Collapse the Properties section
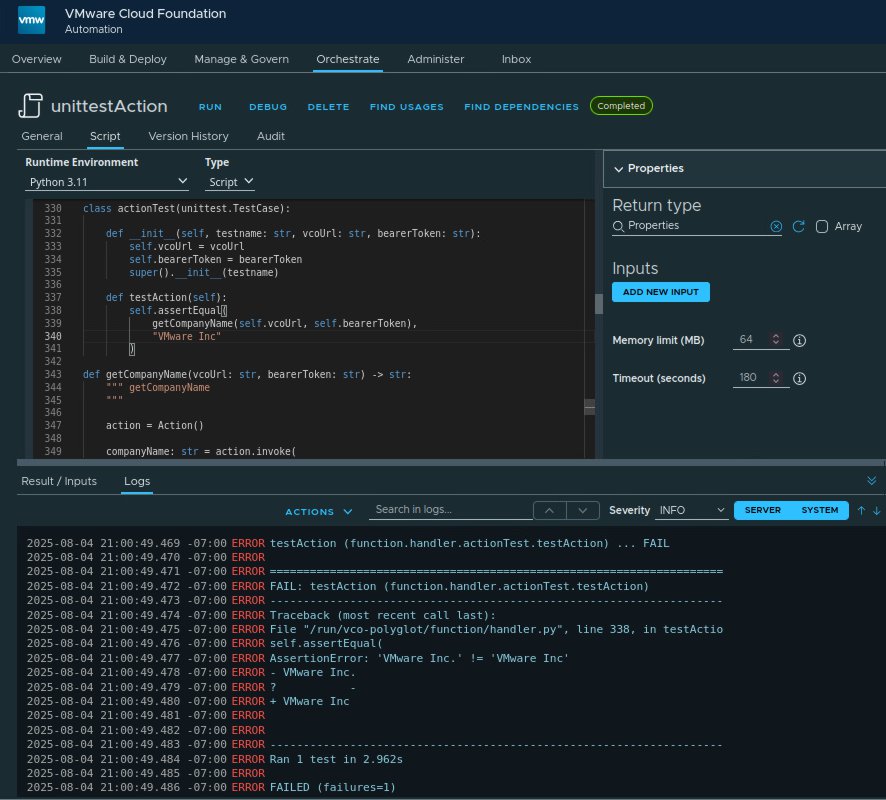The width and height of the screenshot is (886, 800). coord(619,169)
